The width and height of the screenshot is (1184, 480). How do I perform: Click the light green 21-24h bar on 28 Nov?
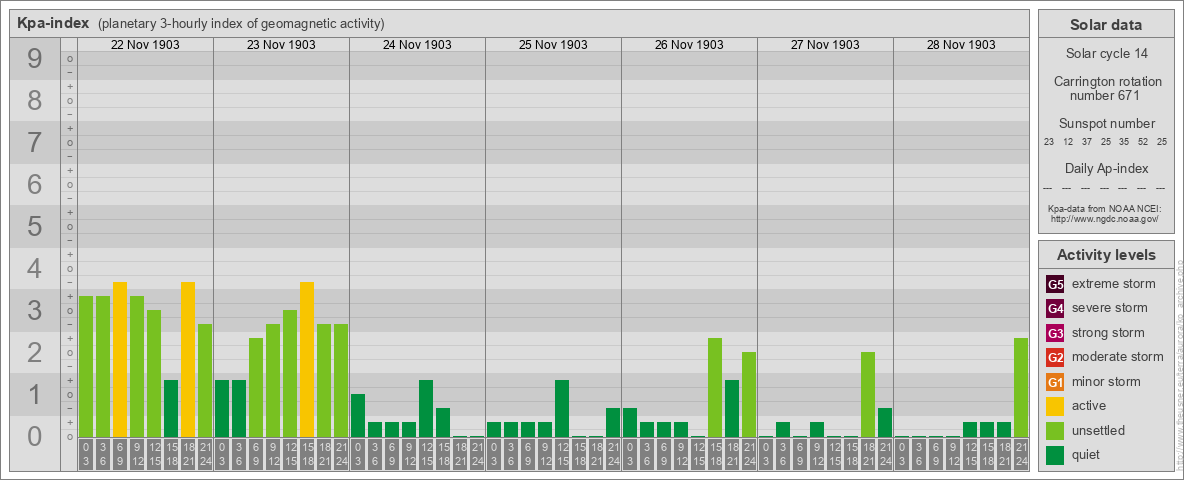pyautogui.click(x=1020, y=387)
